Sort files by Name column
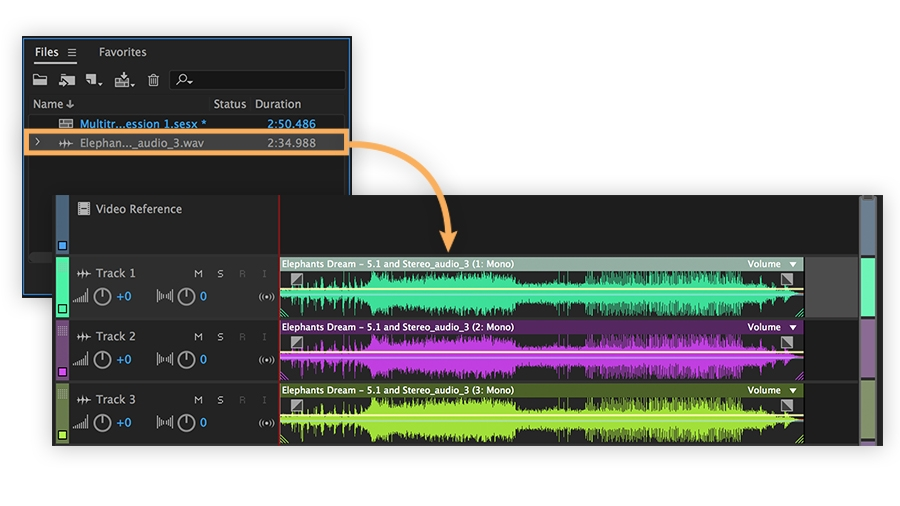The height and width of the screenshot is (506, 900). click(x=53, y=104)
